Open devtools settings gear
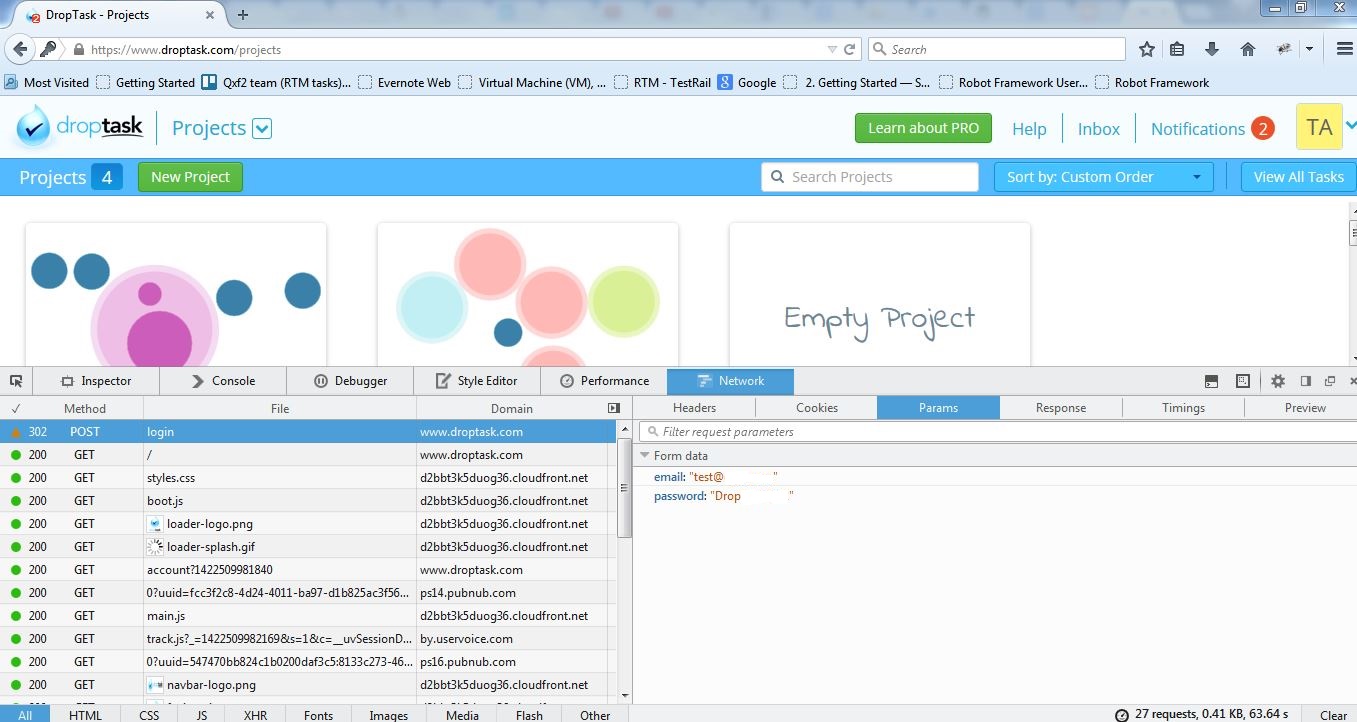 coord(1277,381)
